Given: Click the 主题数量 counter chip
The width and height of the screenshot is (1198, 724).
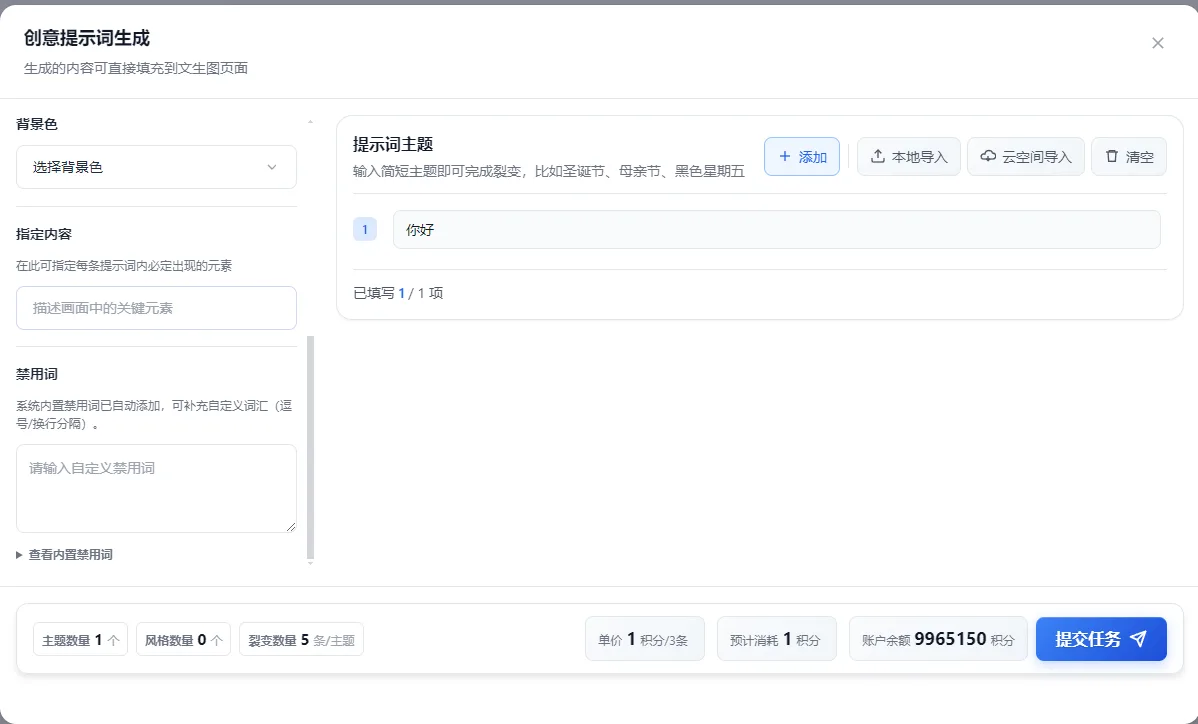Looking at the screenshot, I should (x=81, y=640).
